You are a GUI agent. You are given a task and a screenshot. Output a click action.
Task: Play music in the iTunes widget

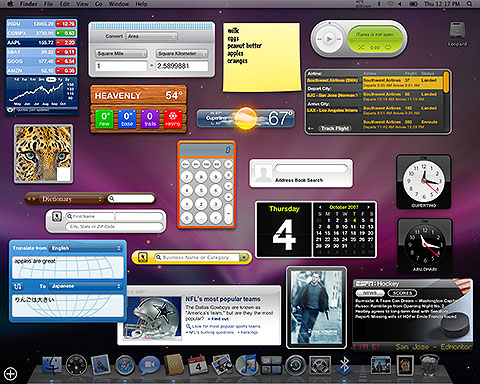pos(329,39)
